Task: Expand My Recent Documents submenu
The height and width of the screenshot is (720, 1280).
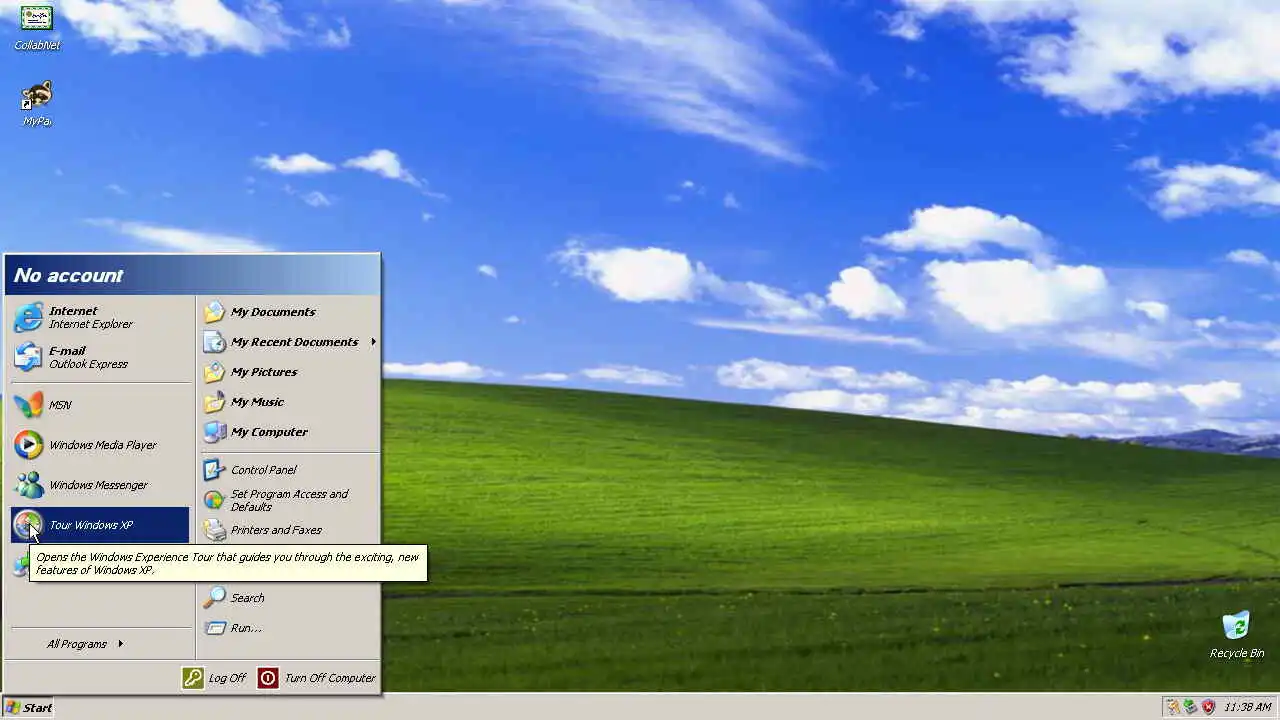Action: tap(289, 342)
